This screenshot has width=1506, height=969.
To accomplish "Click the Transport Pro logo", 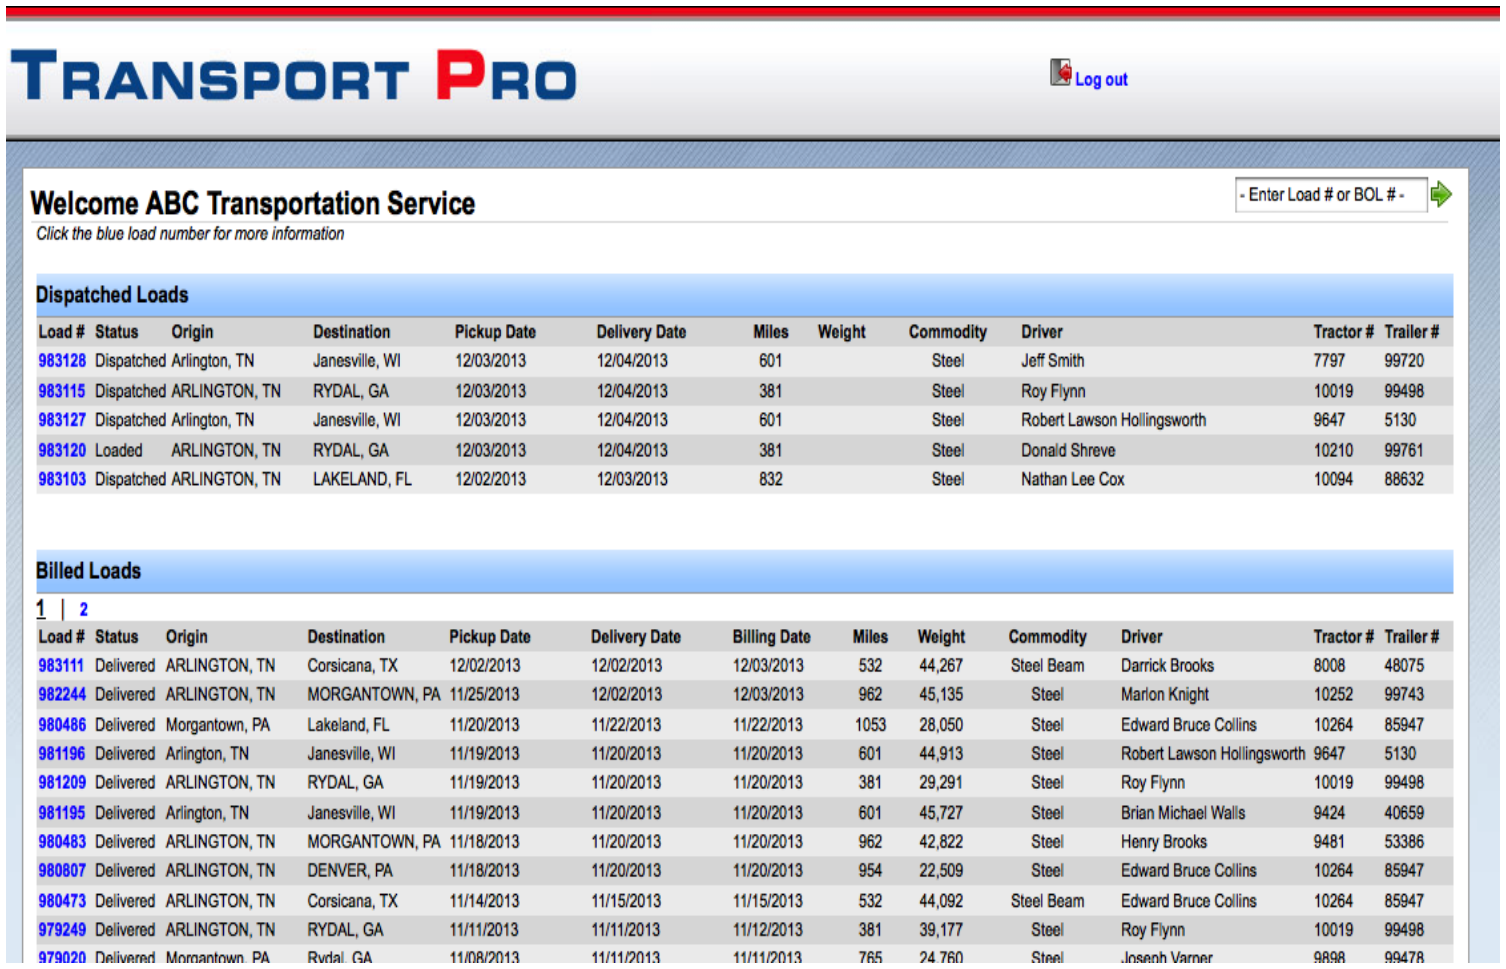I will coord(294,76).
